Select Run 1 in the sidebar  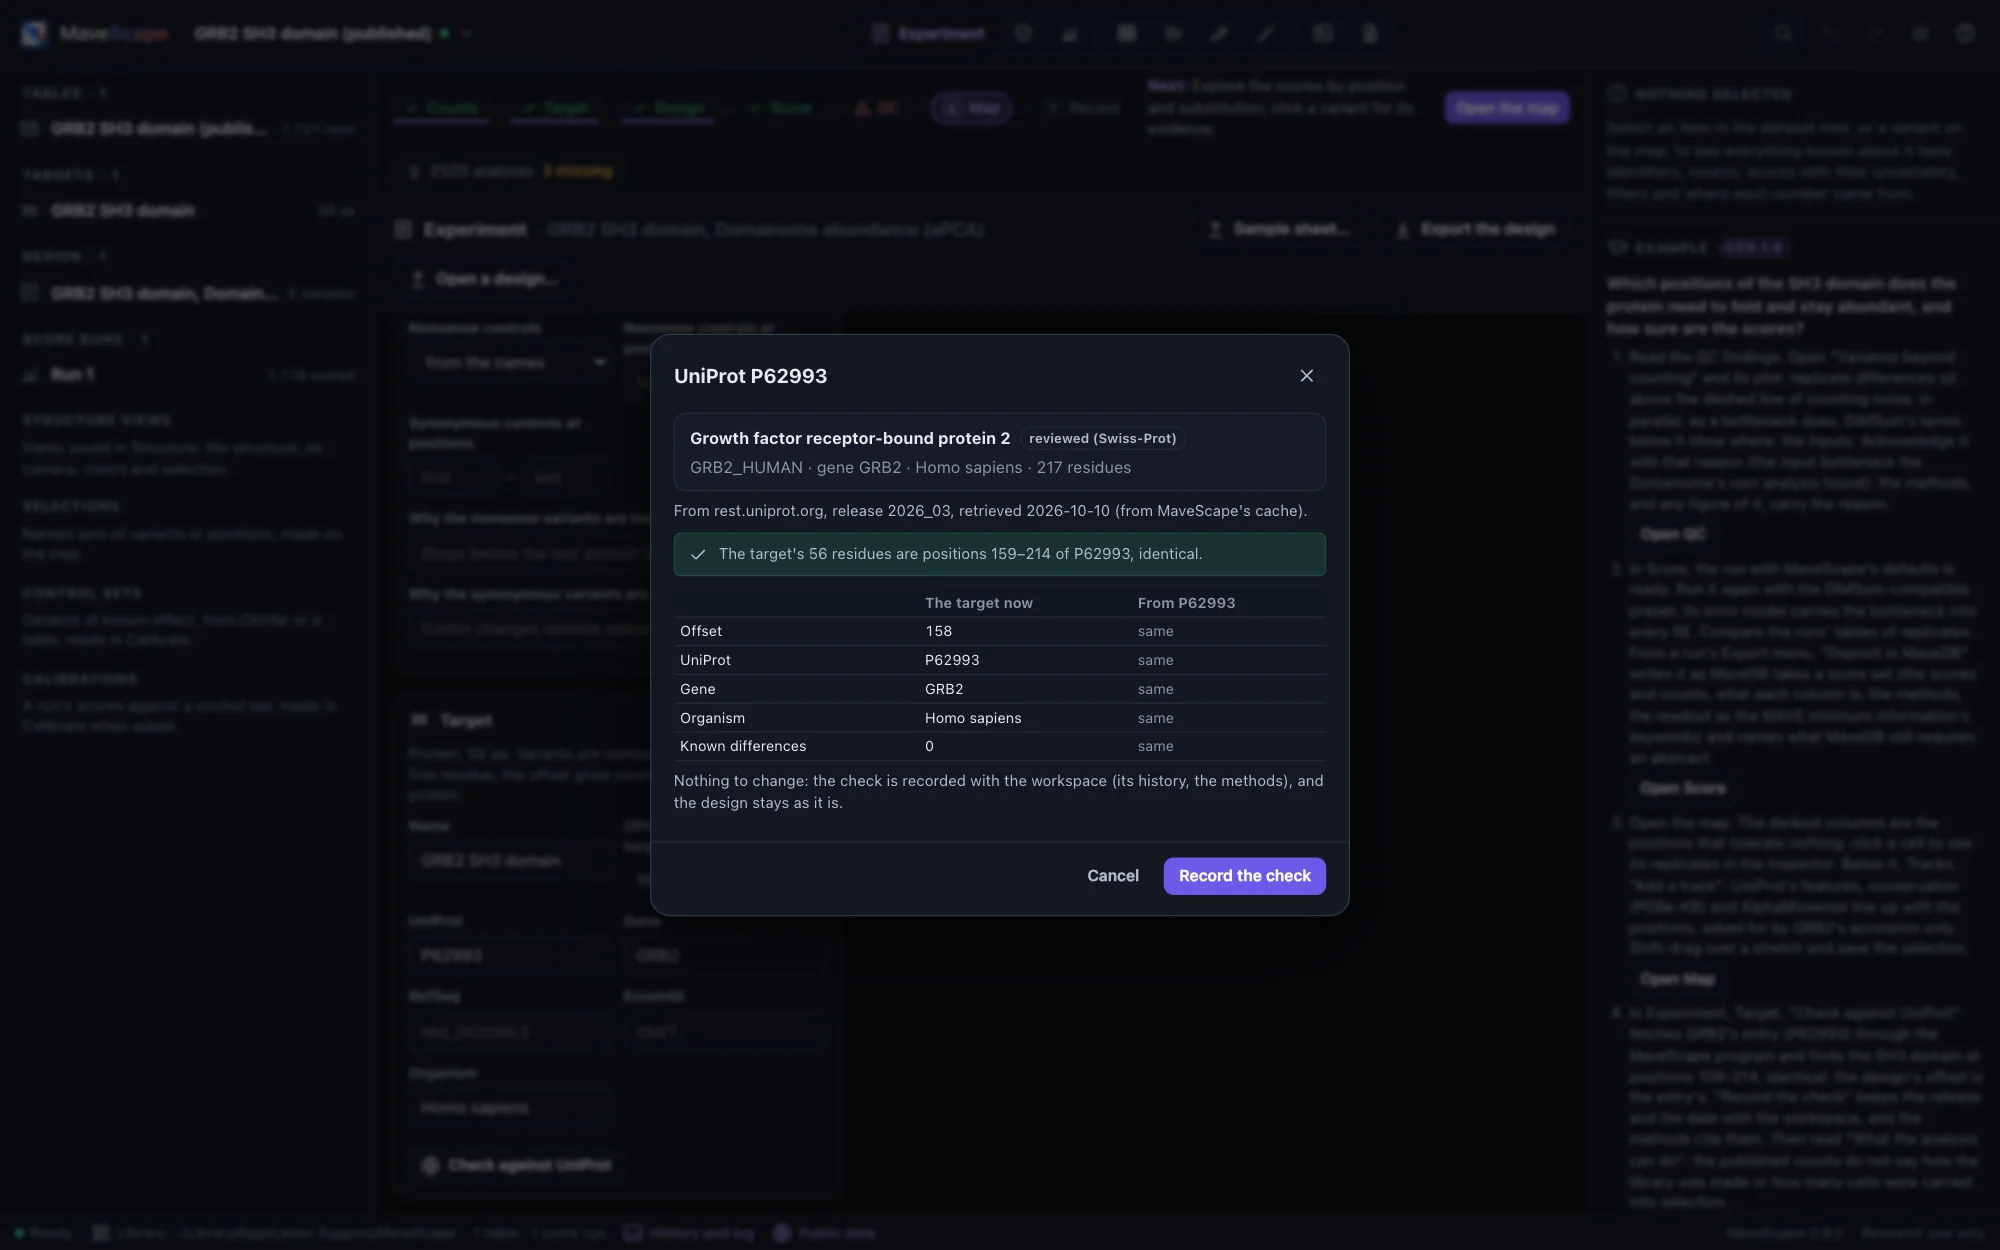188,374
